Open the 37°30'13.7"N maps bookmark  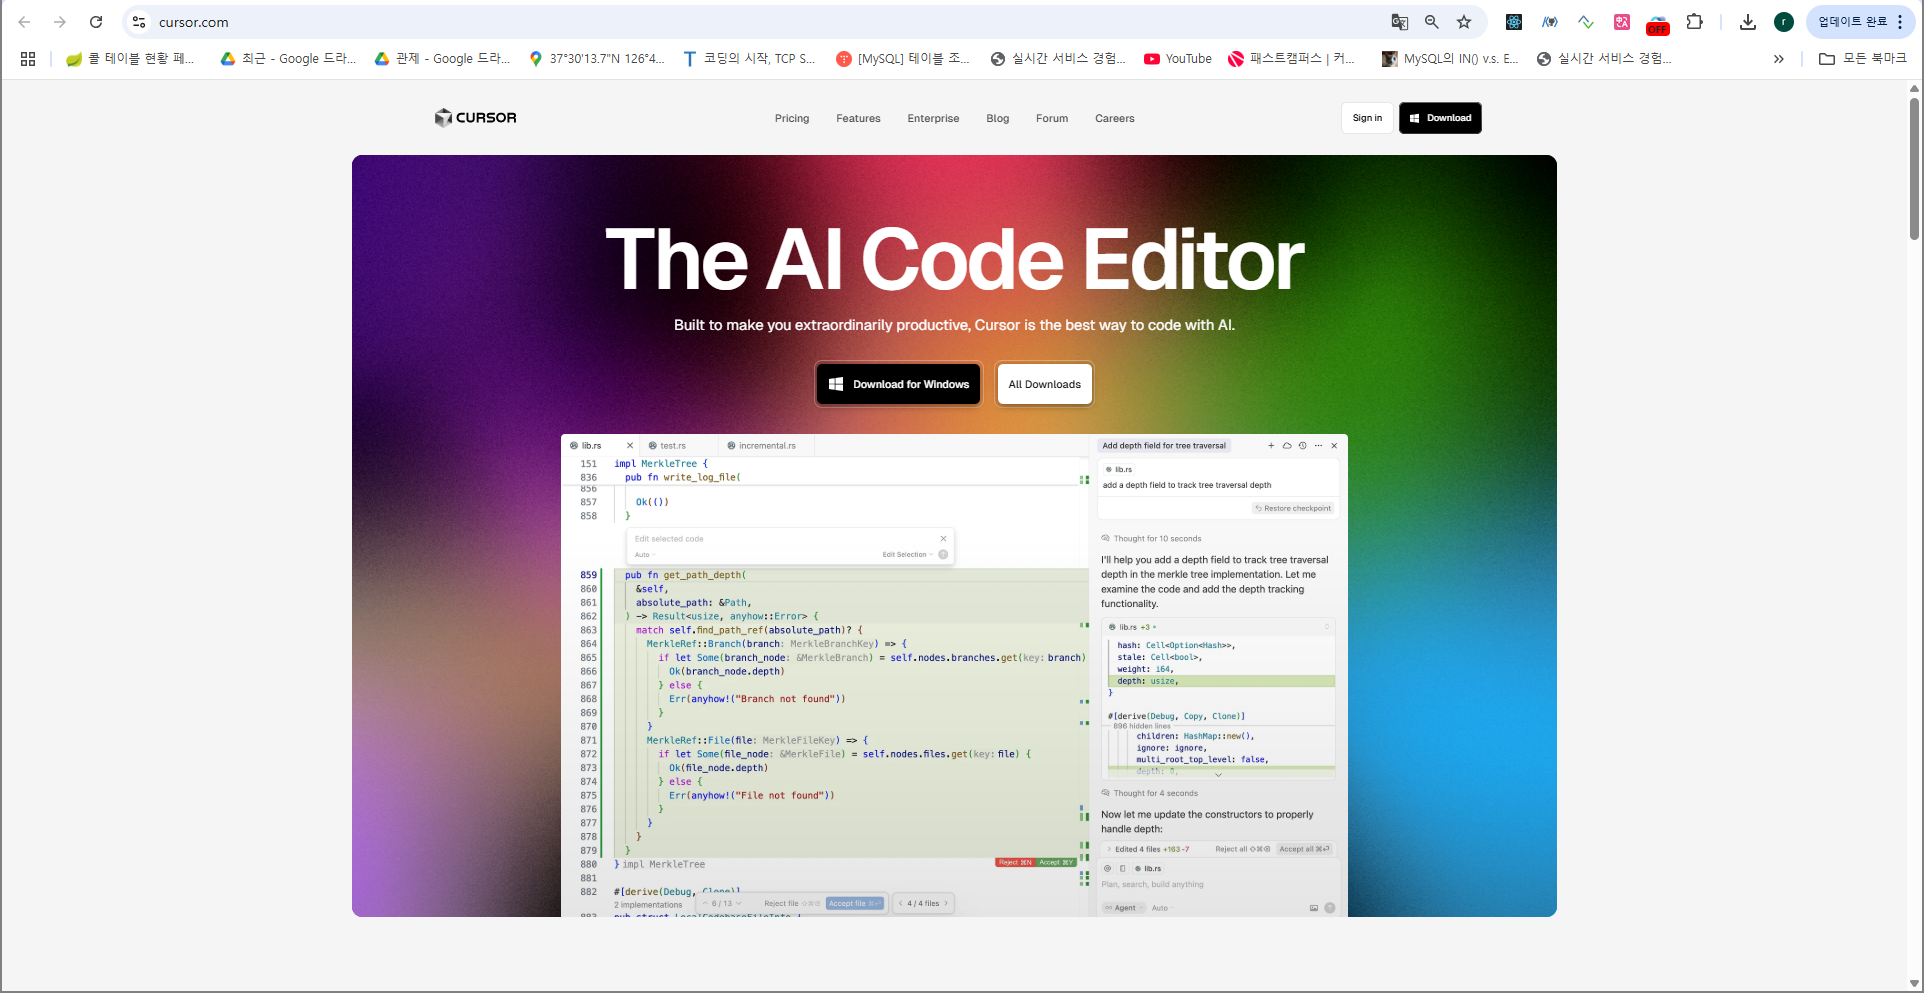coord(597,59)
